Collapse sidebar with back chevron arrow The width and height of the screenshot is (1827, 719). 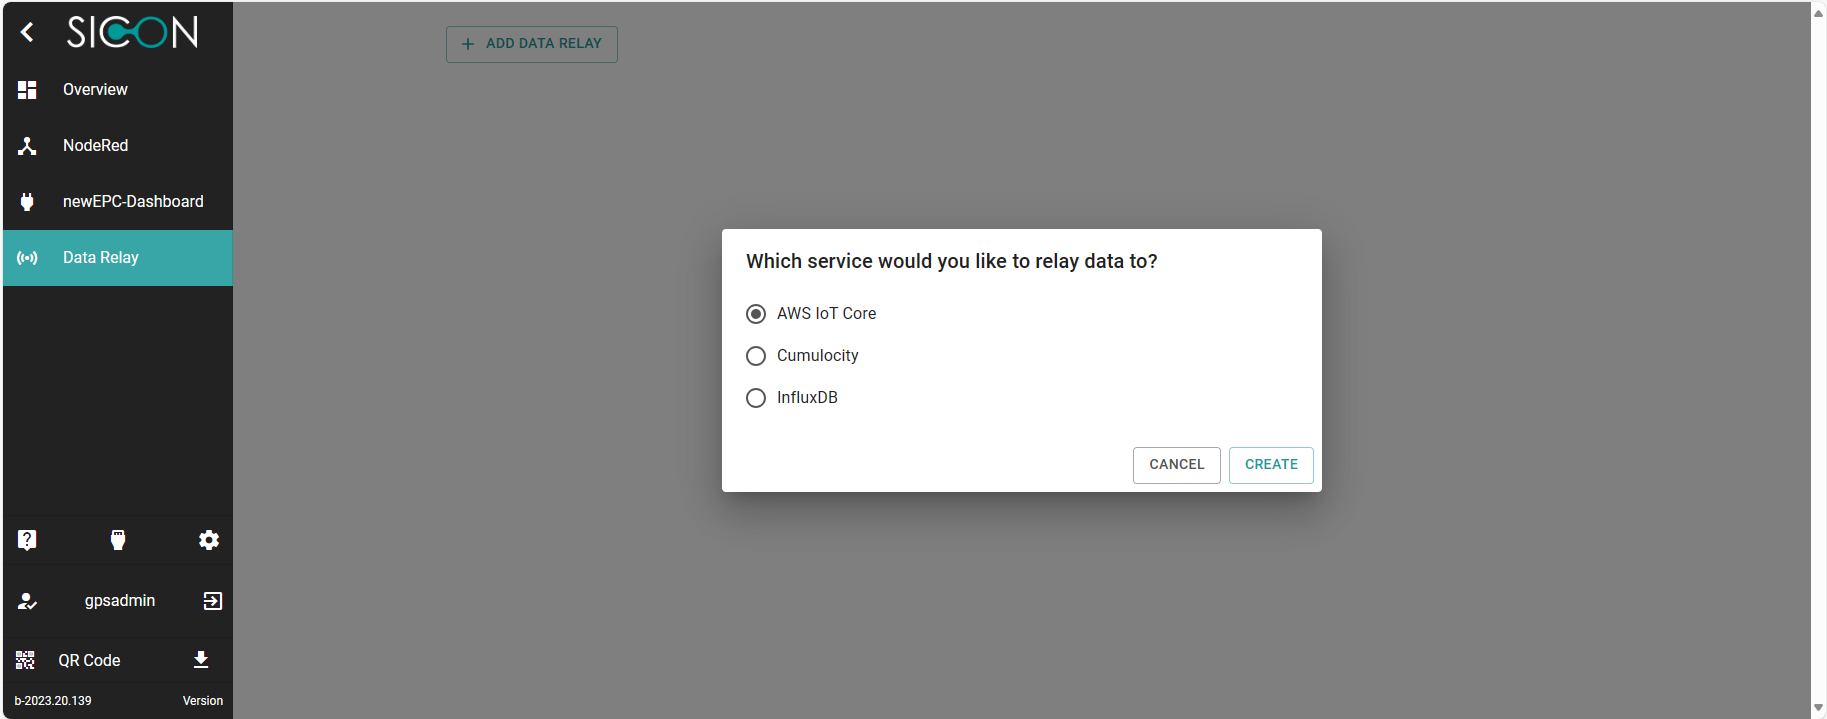[x=27, y=33]
